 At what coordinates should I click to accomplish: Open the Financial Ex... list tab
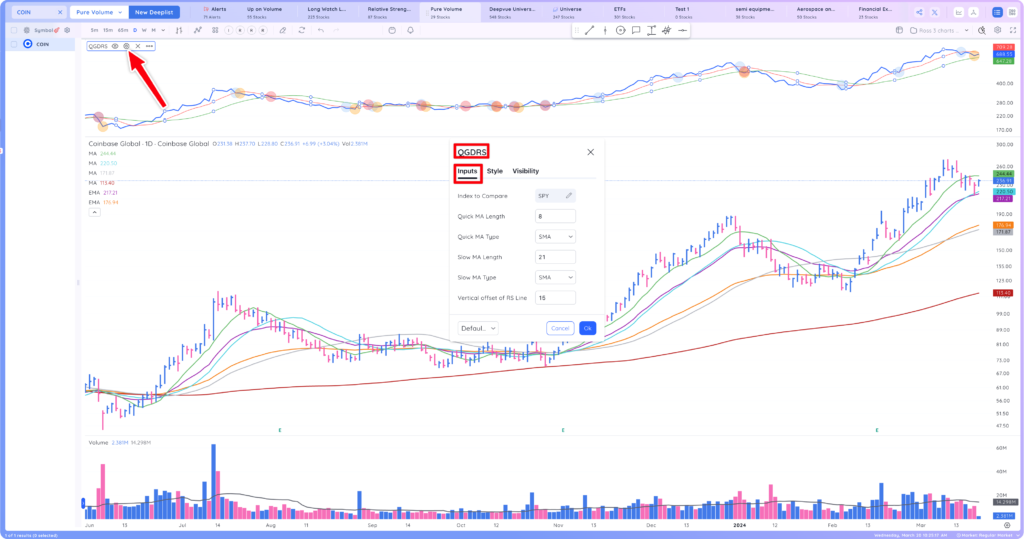click(x=875, y=12)
